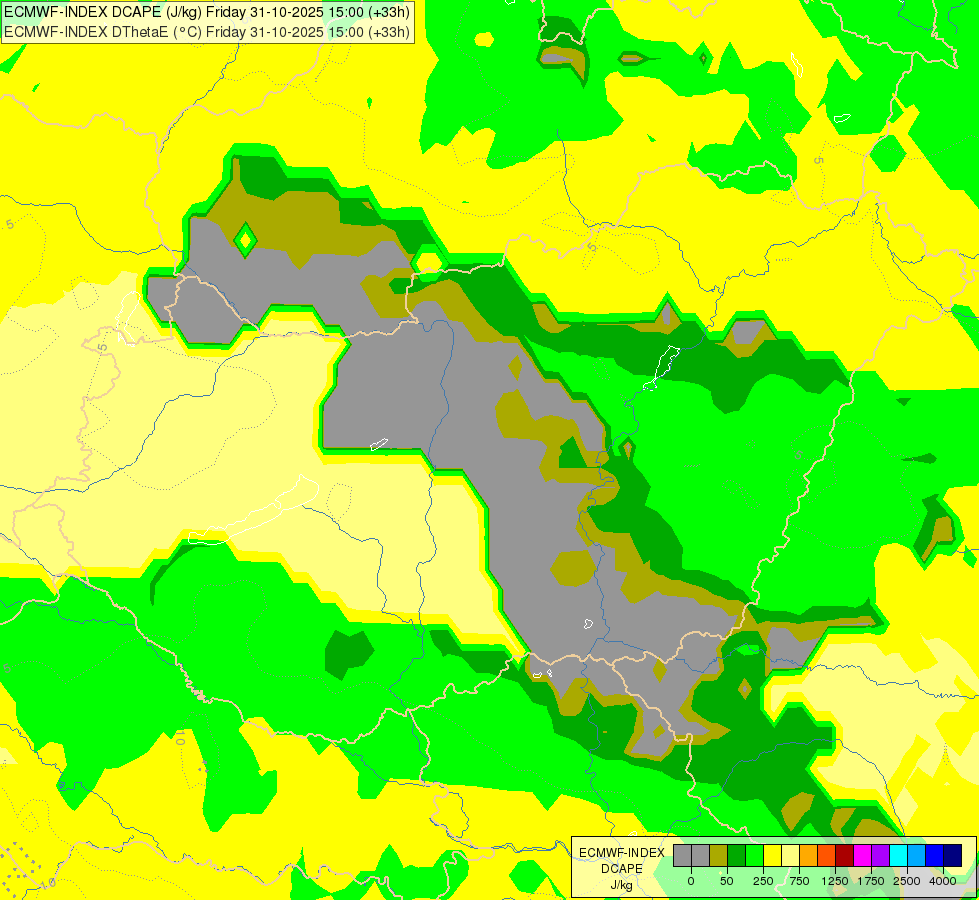The width and height of the screenshot is (979, 900).
Task: Click the legend value 750
Action: click(799, 881)
